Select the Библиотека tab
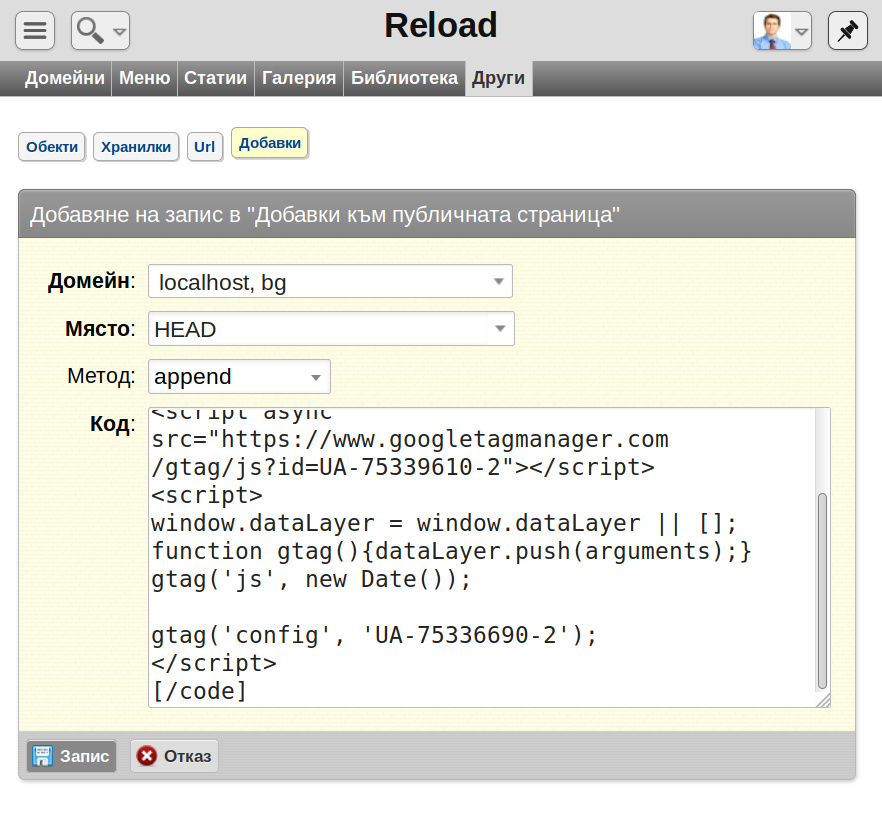 (x=404, y=78)
